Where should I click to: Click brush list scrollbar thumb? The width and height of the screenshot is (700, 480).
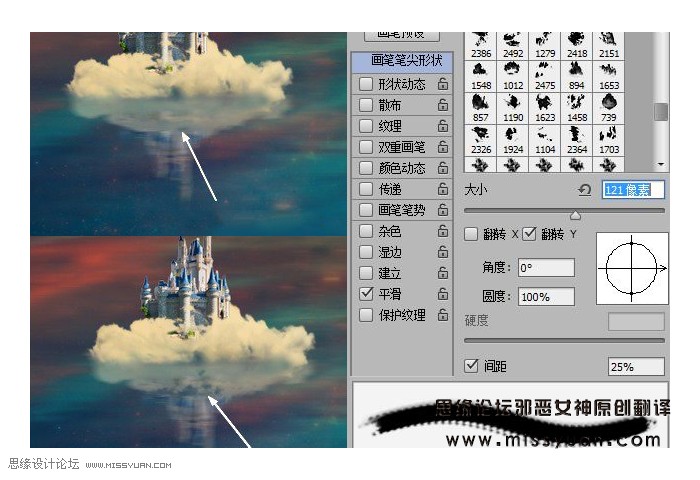click(x=660, y=112)
